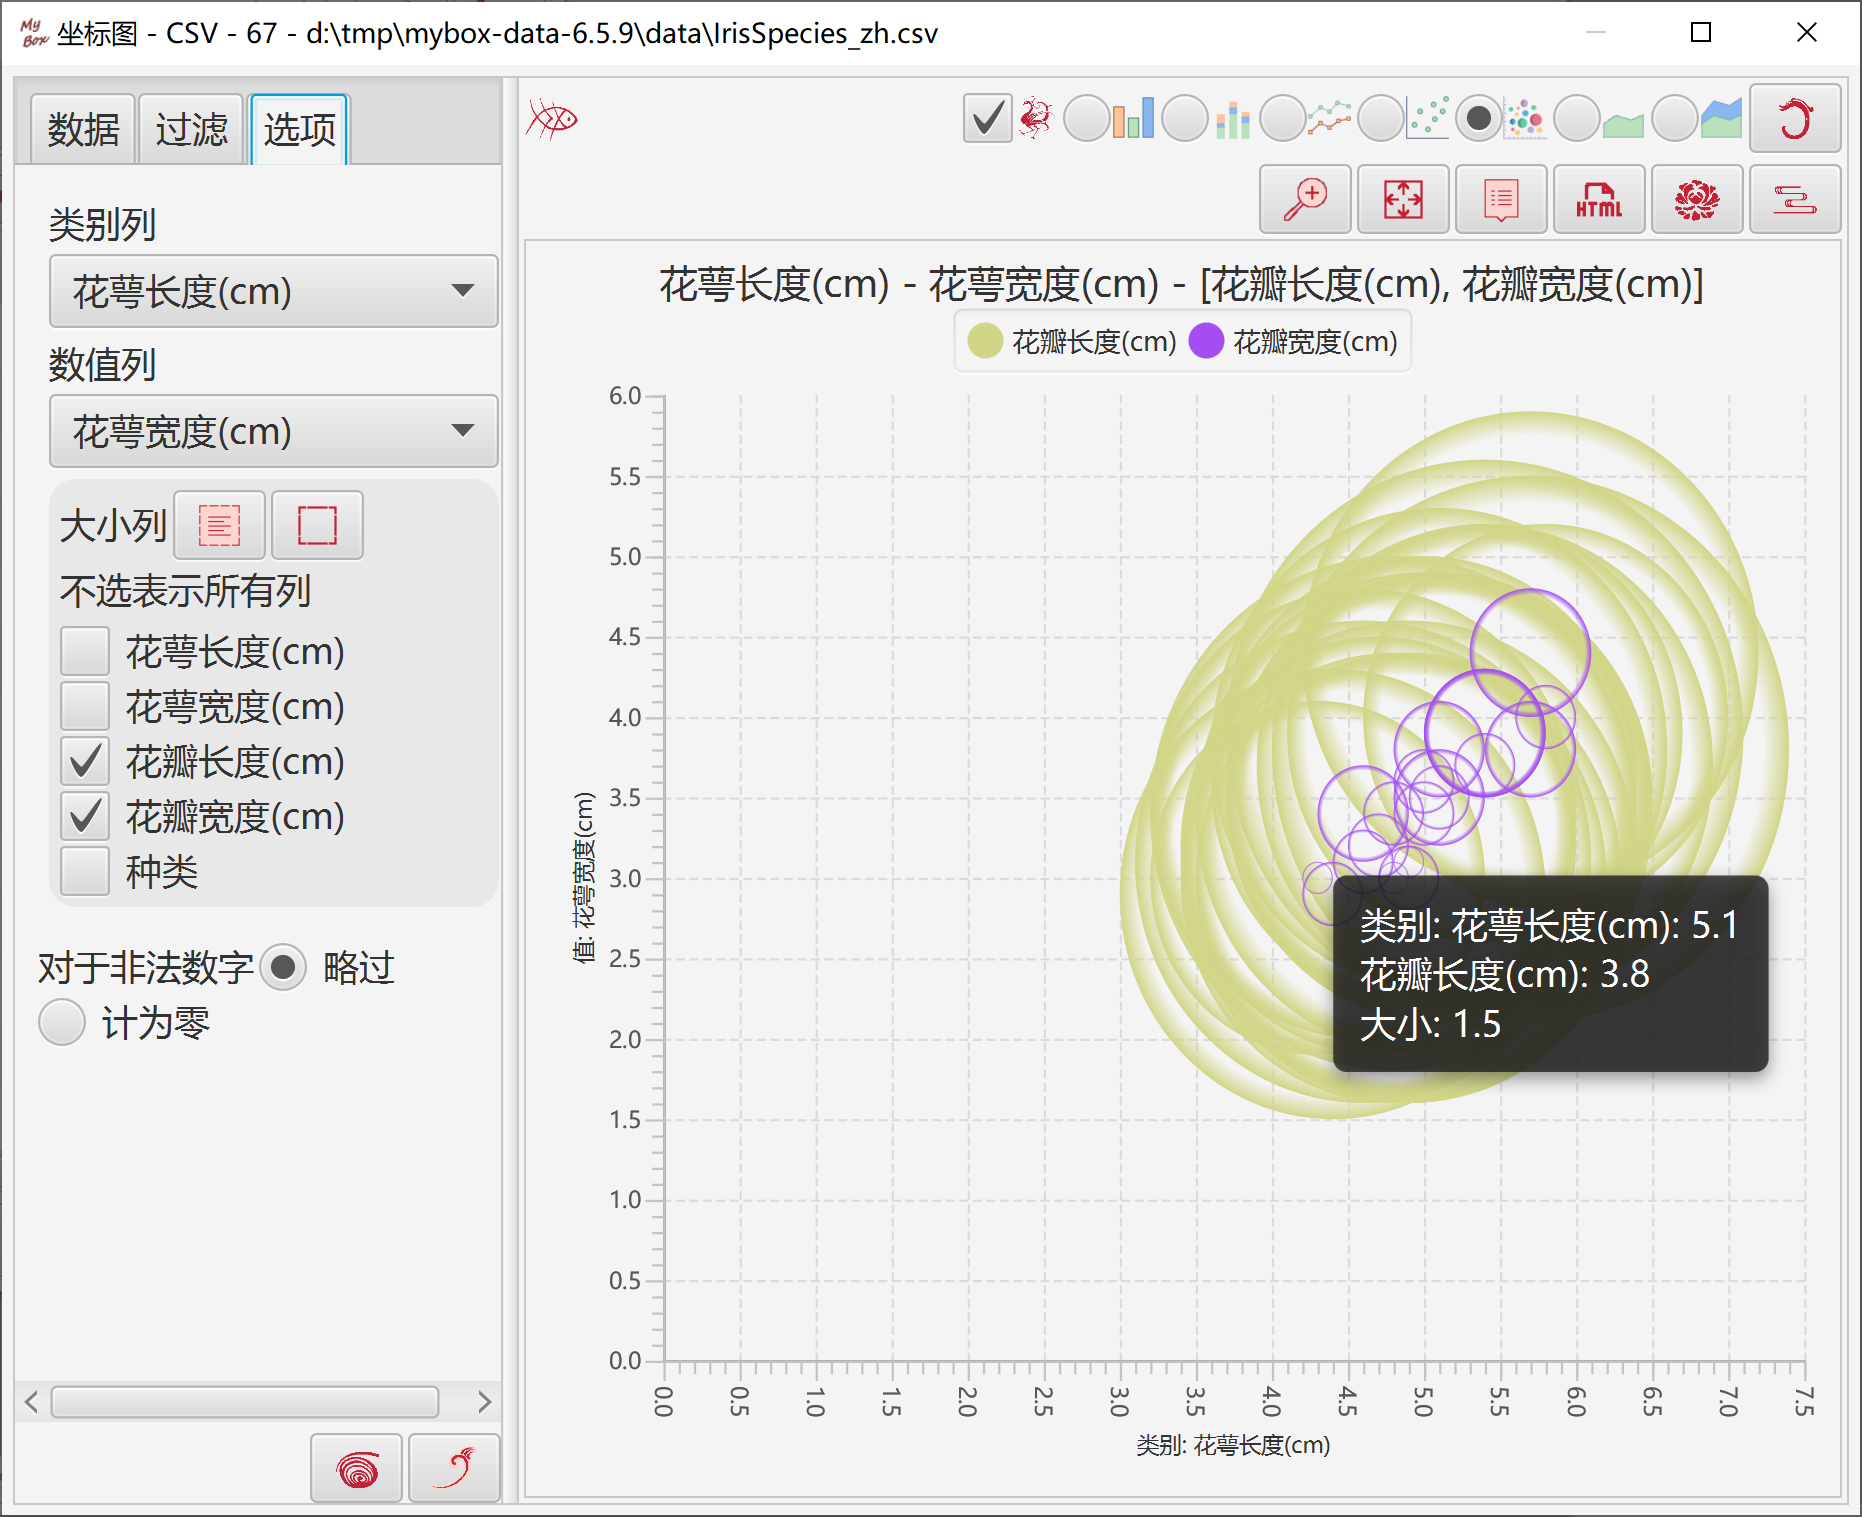Select line chart radio button

pos(1283,118)
